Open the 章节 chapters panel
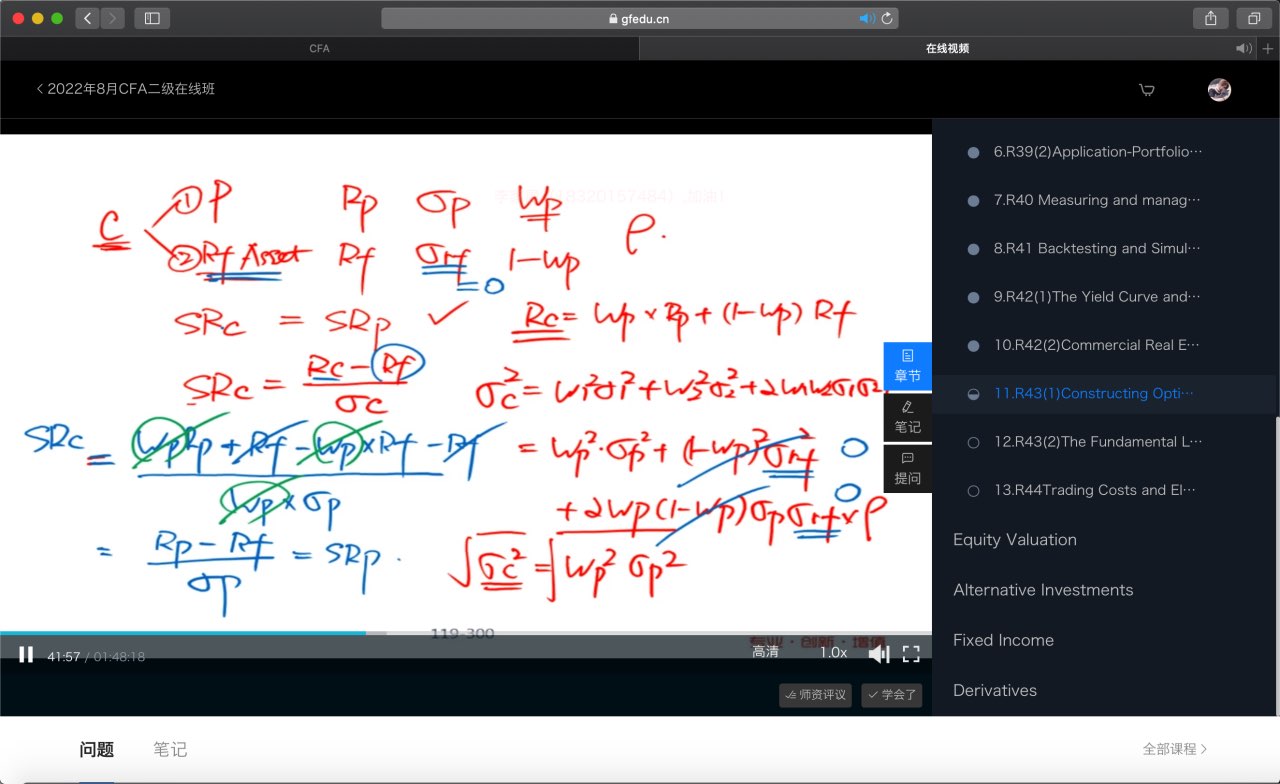Screen dimensions: 1280x784 (x=908, y=366)
